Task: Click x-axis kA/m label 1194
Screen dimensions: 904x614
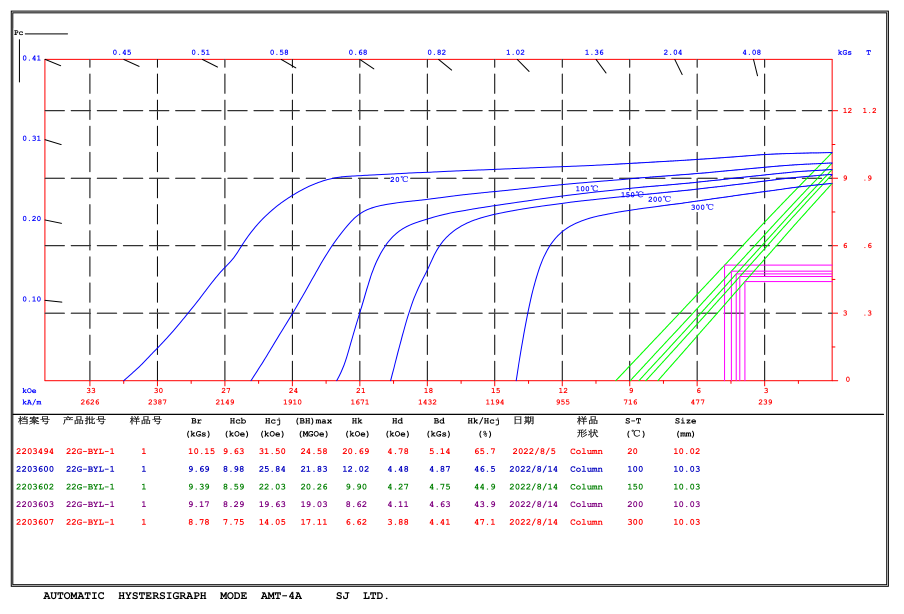Action: coord(495,402)
